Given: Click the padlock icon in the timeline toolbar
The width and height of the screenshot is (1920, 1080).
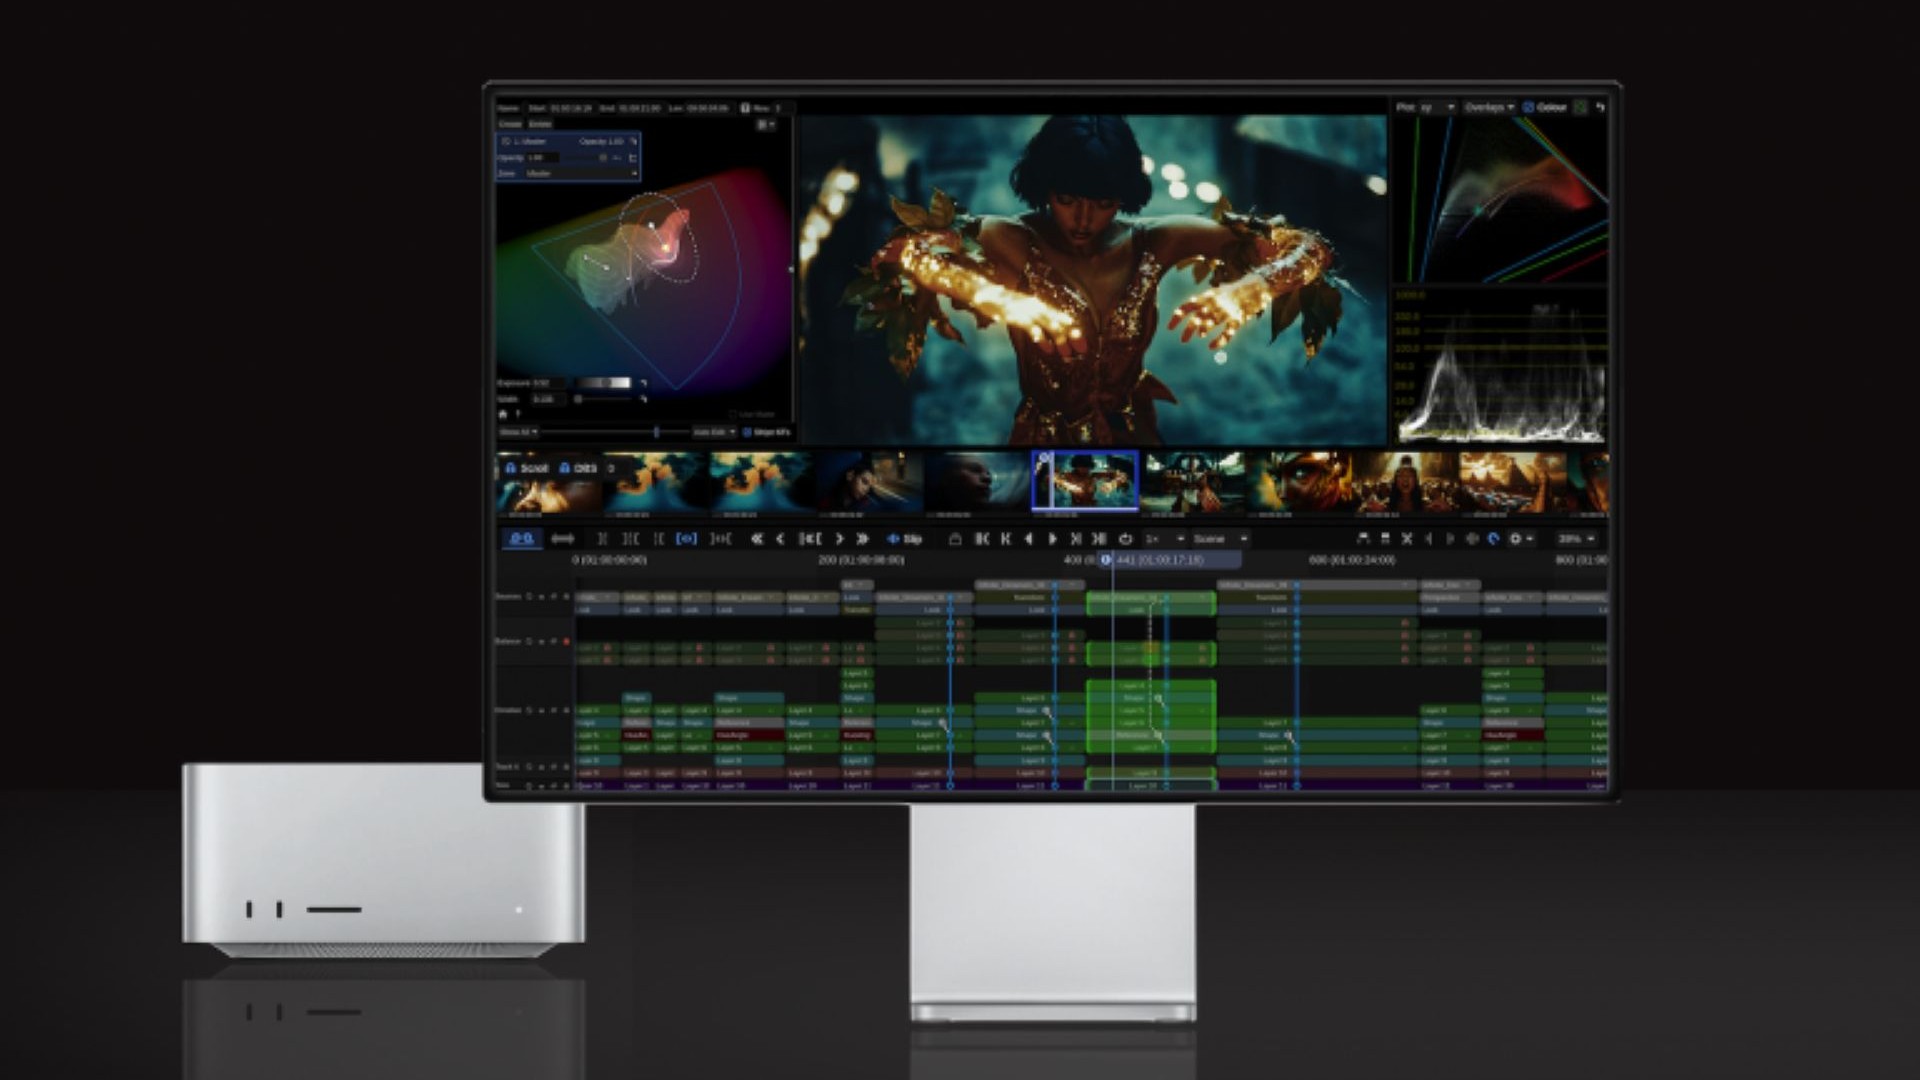Looking at the screenshot, I should pyautogui.click(x=956, y=538).
